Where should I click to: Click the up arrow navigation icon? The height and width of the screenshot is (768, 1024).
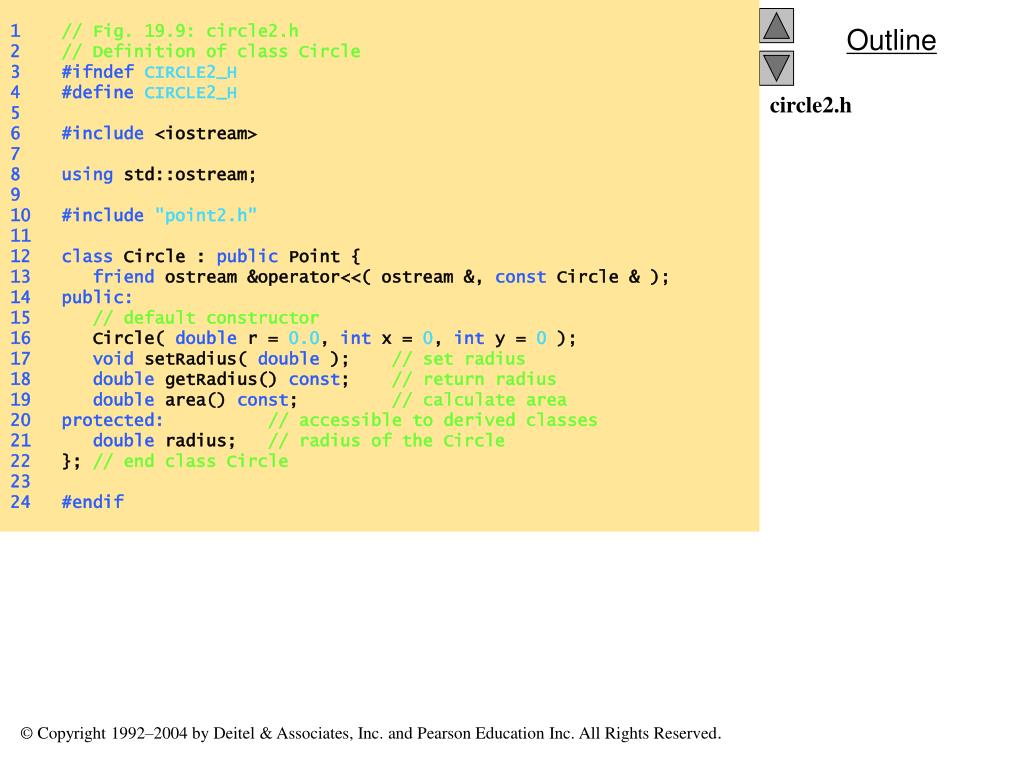[x=776, y=25]
